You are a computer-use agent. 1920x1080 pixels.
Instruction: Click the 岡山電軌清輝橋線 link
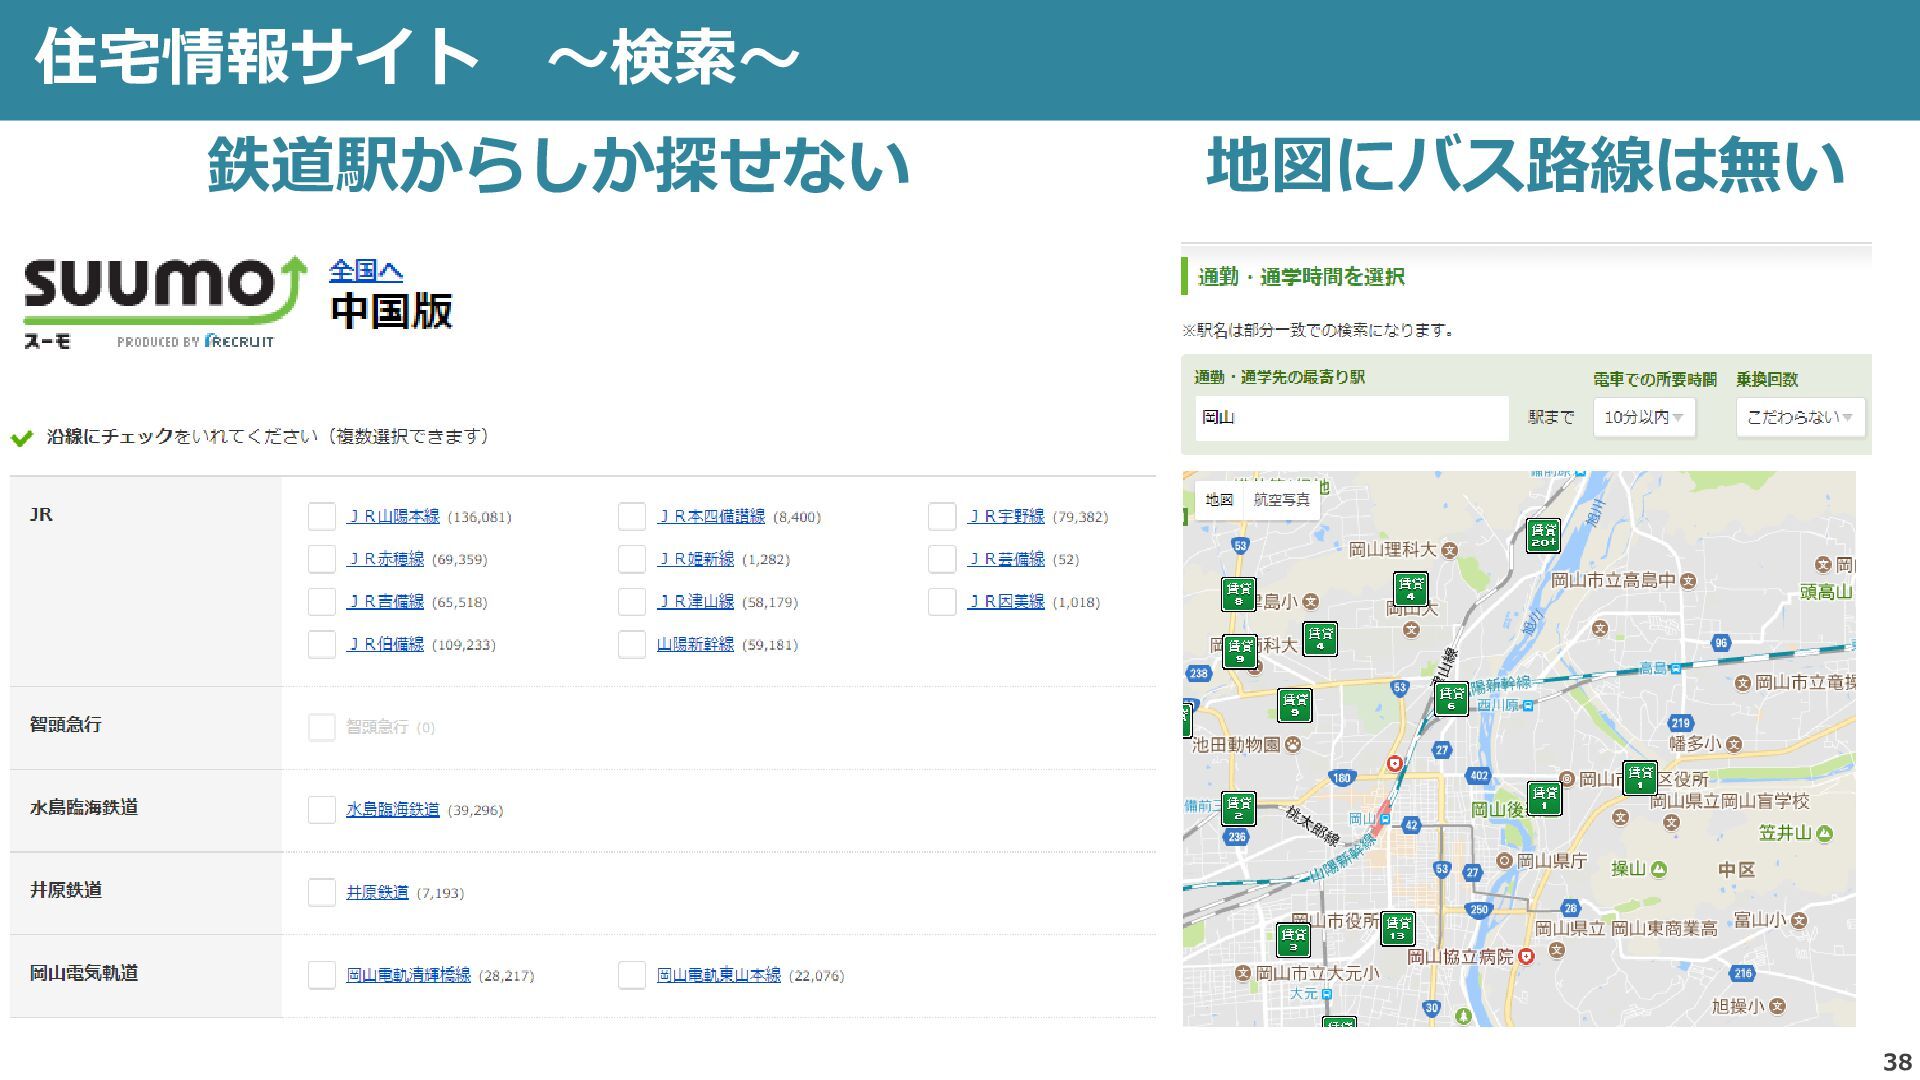click(408, 975)
